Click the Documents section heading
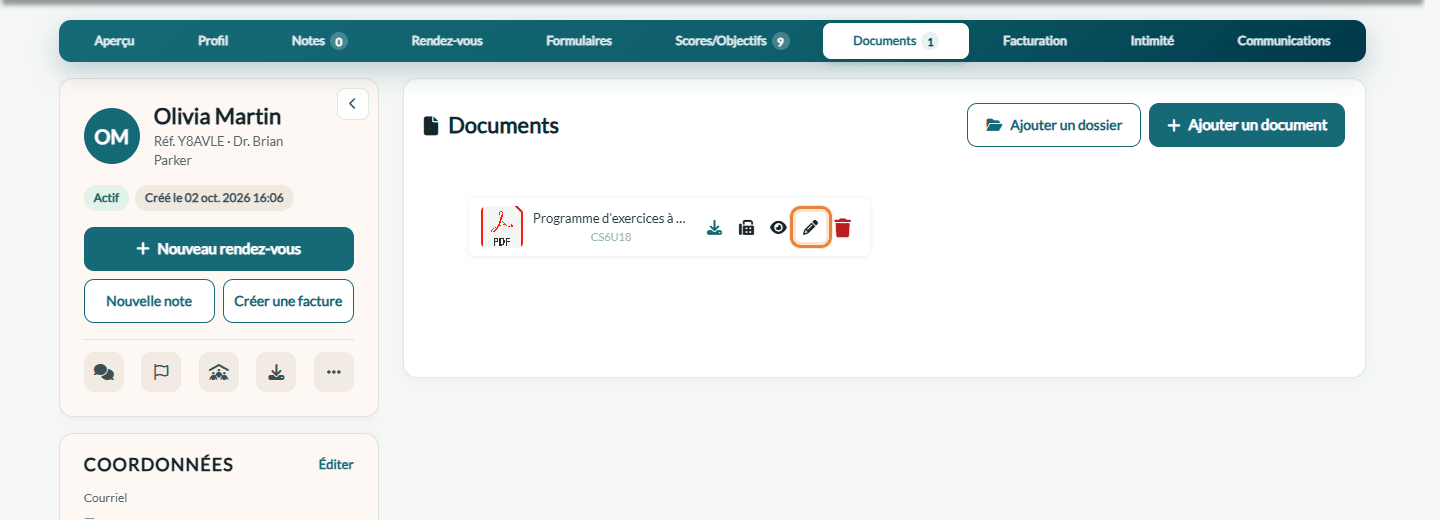 (x=503, y=125)
